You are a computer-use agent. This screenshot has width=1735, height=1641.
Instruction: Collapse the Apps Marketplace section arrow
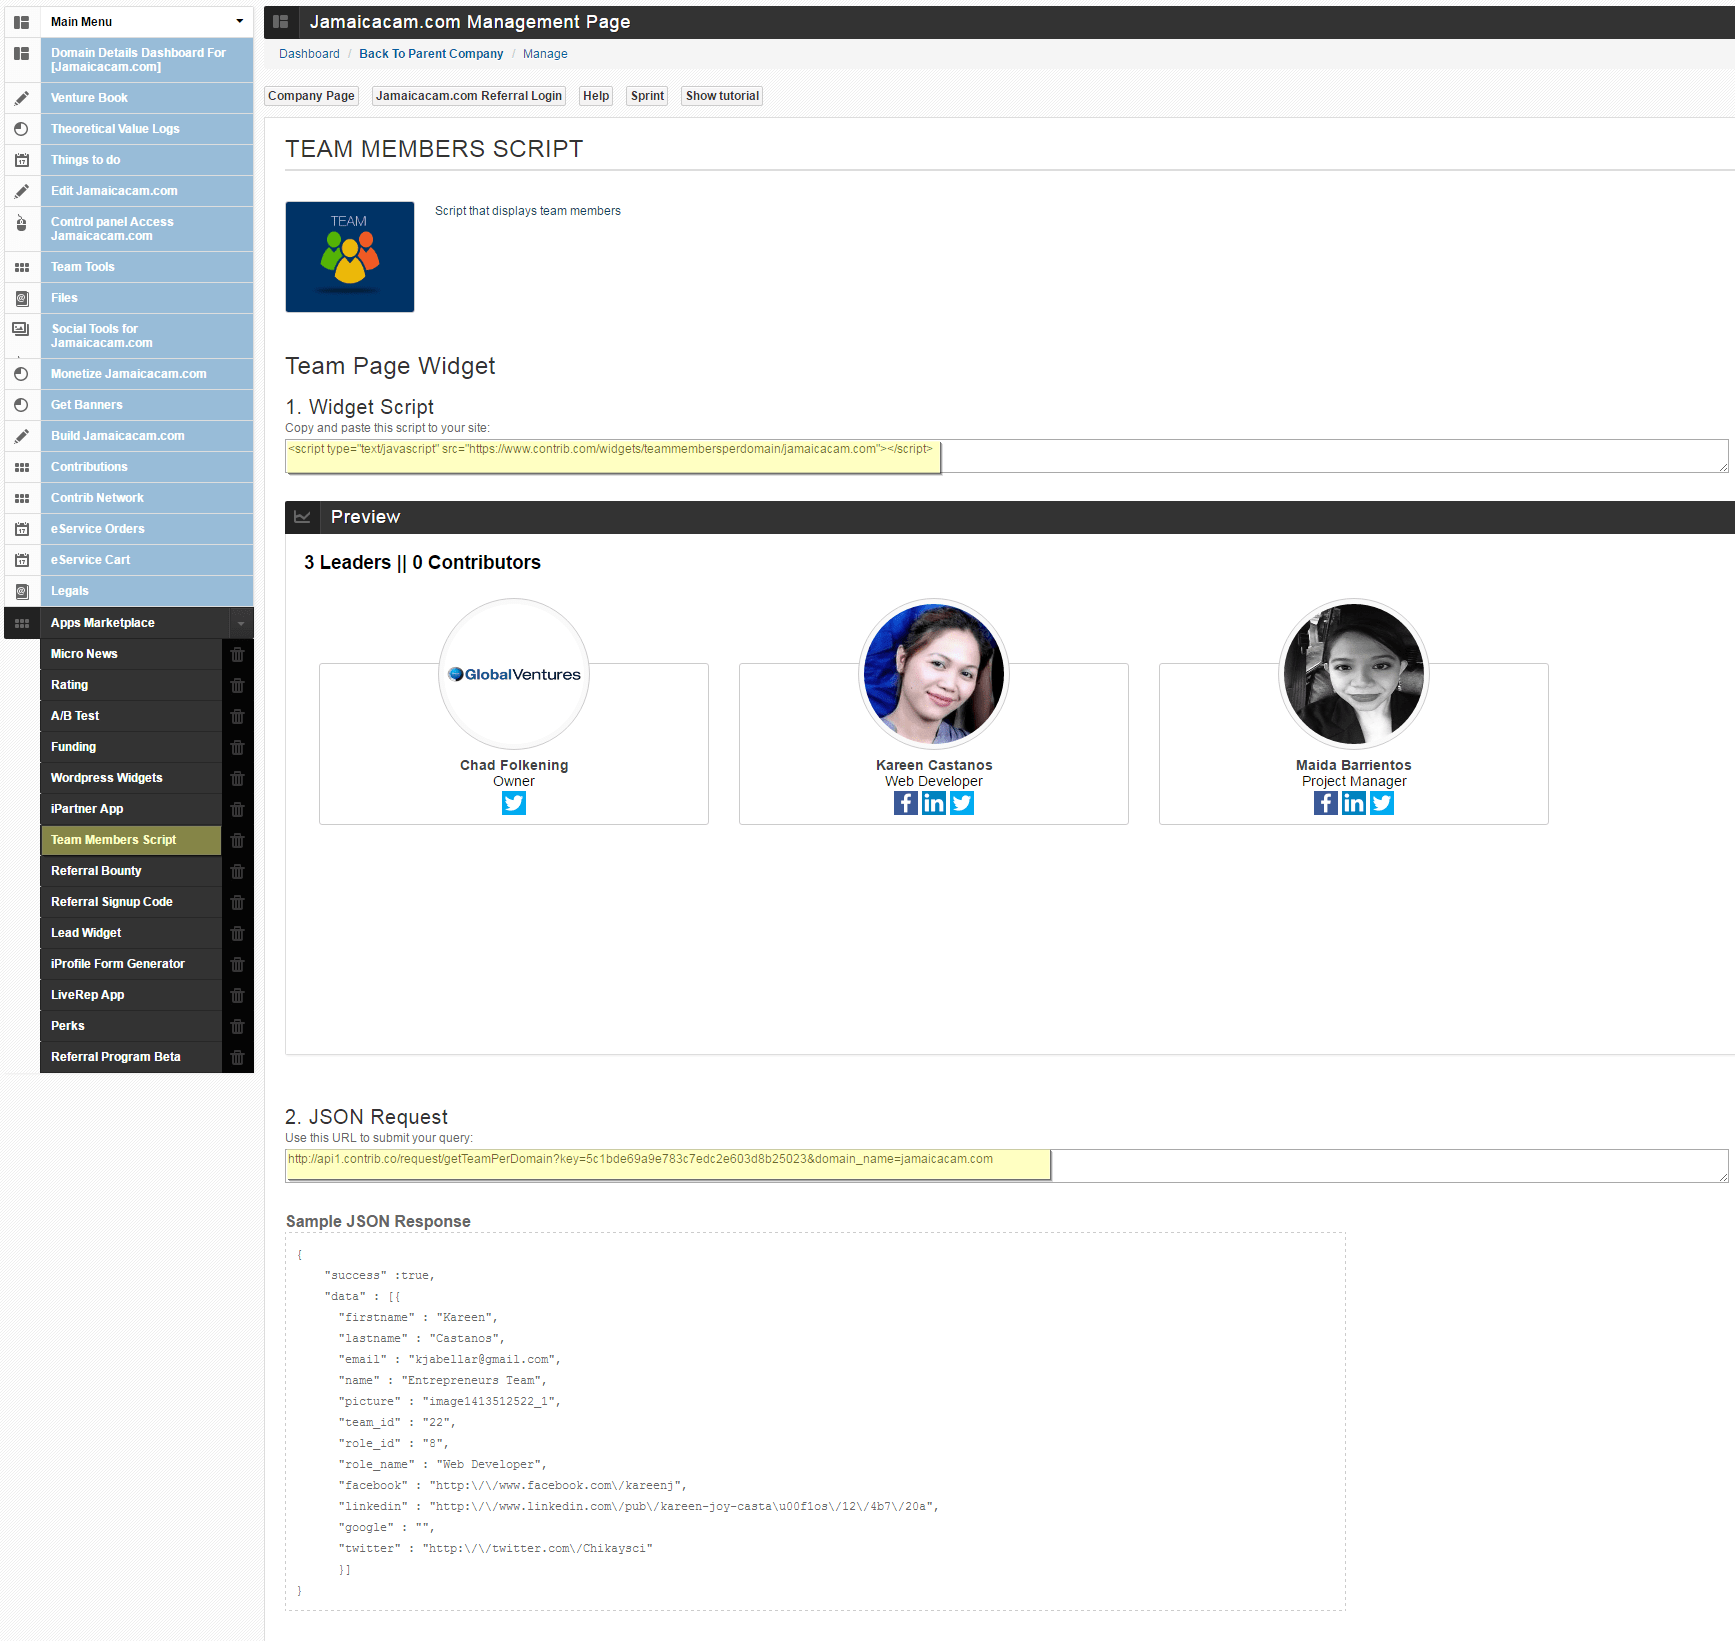(x=241, y=623)
